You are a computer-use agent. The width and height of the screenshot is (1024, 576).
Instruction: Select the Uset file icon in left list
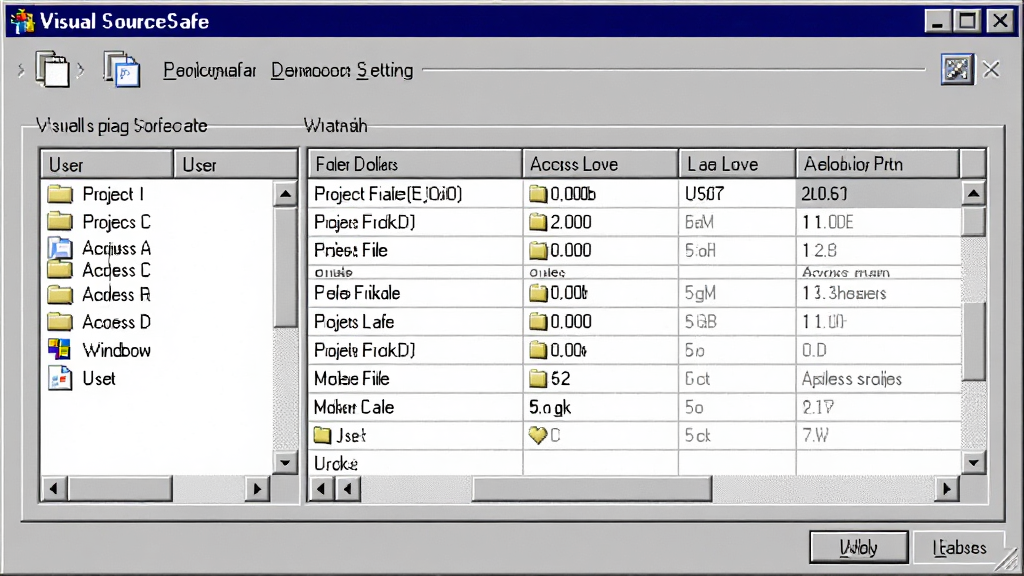point(60,378)
